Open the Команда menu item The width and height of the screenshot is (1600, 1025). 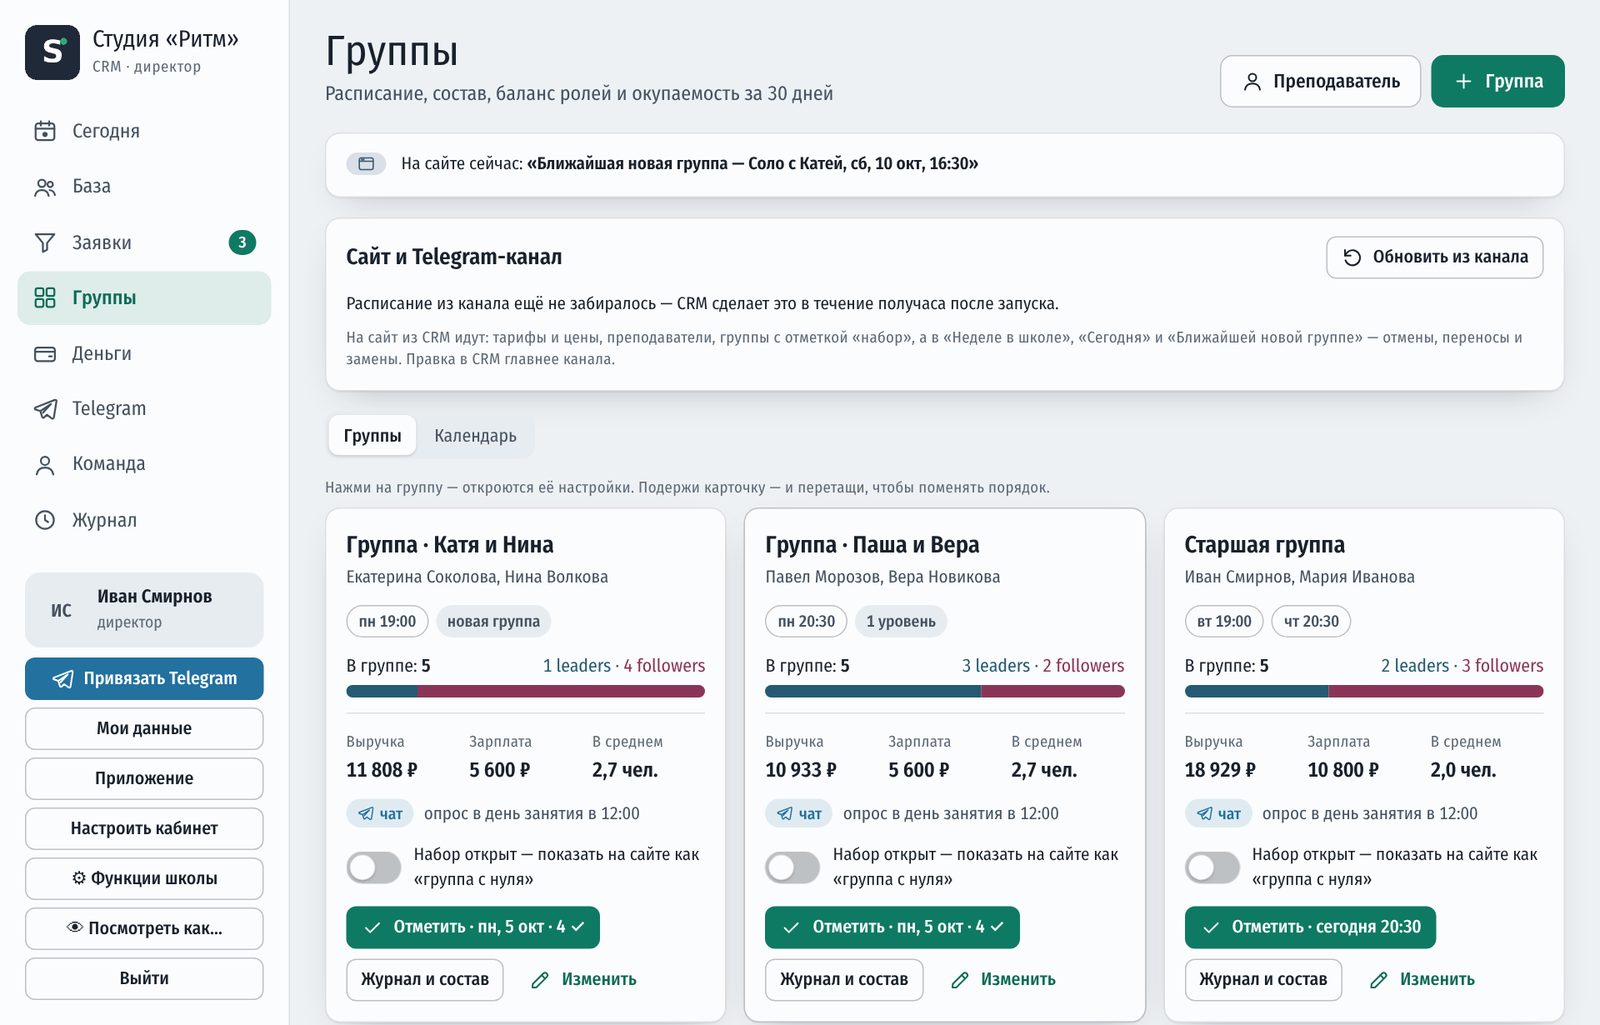pos(144,465)
